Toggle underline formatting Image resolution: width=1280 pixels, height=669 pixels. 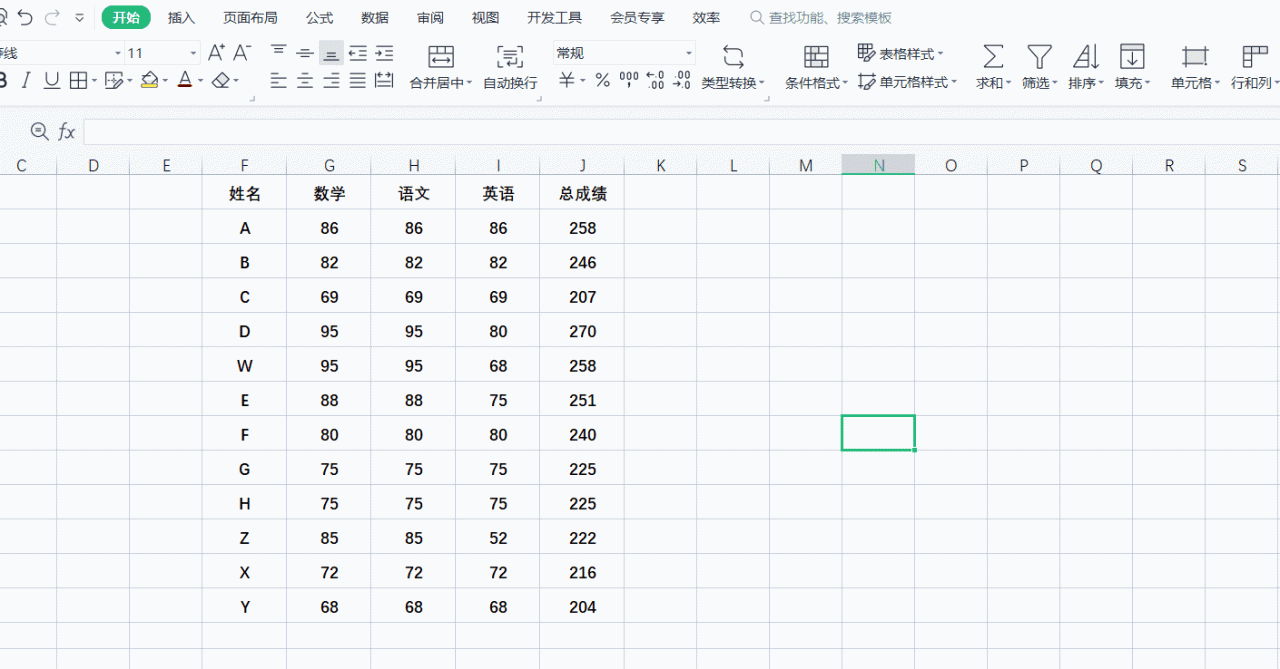(52, 81)
